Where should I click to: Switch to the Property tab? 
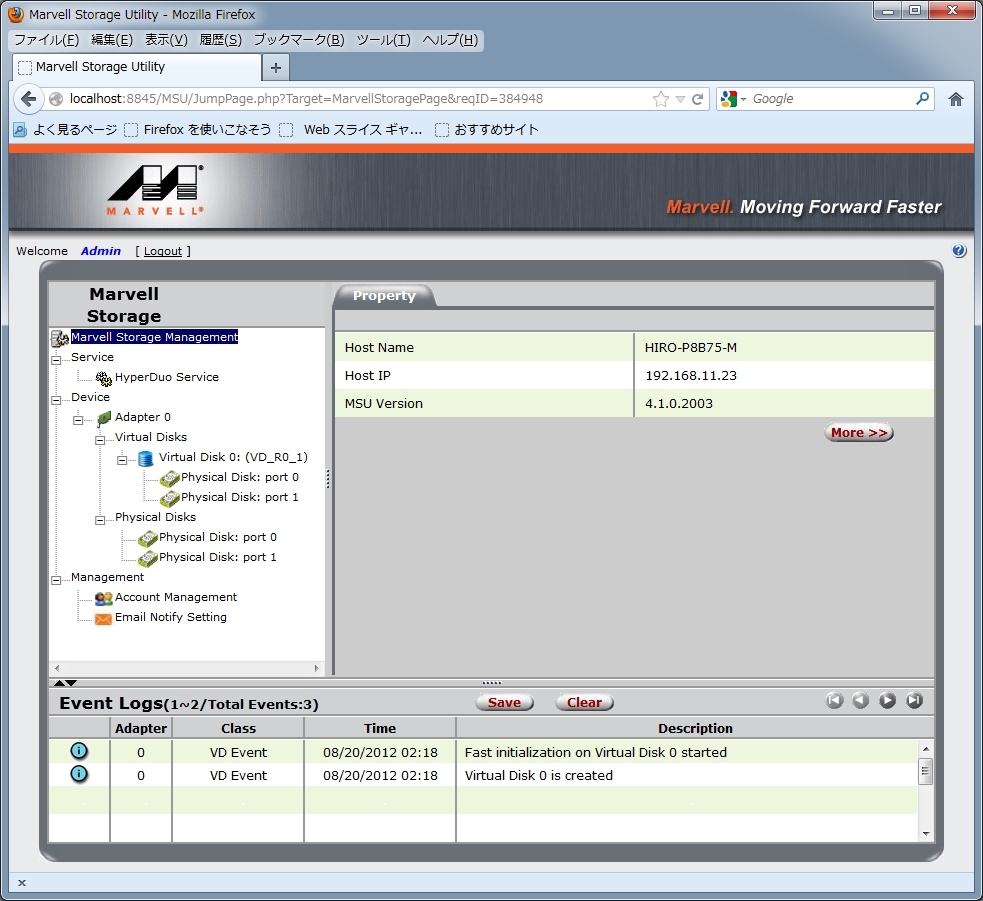click(x=384, y=296)
